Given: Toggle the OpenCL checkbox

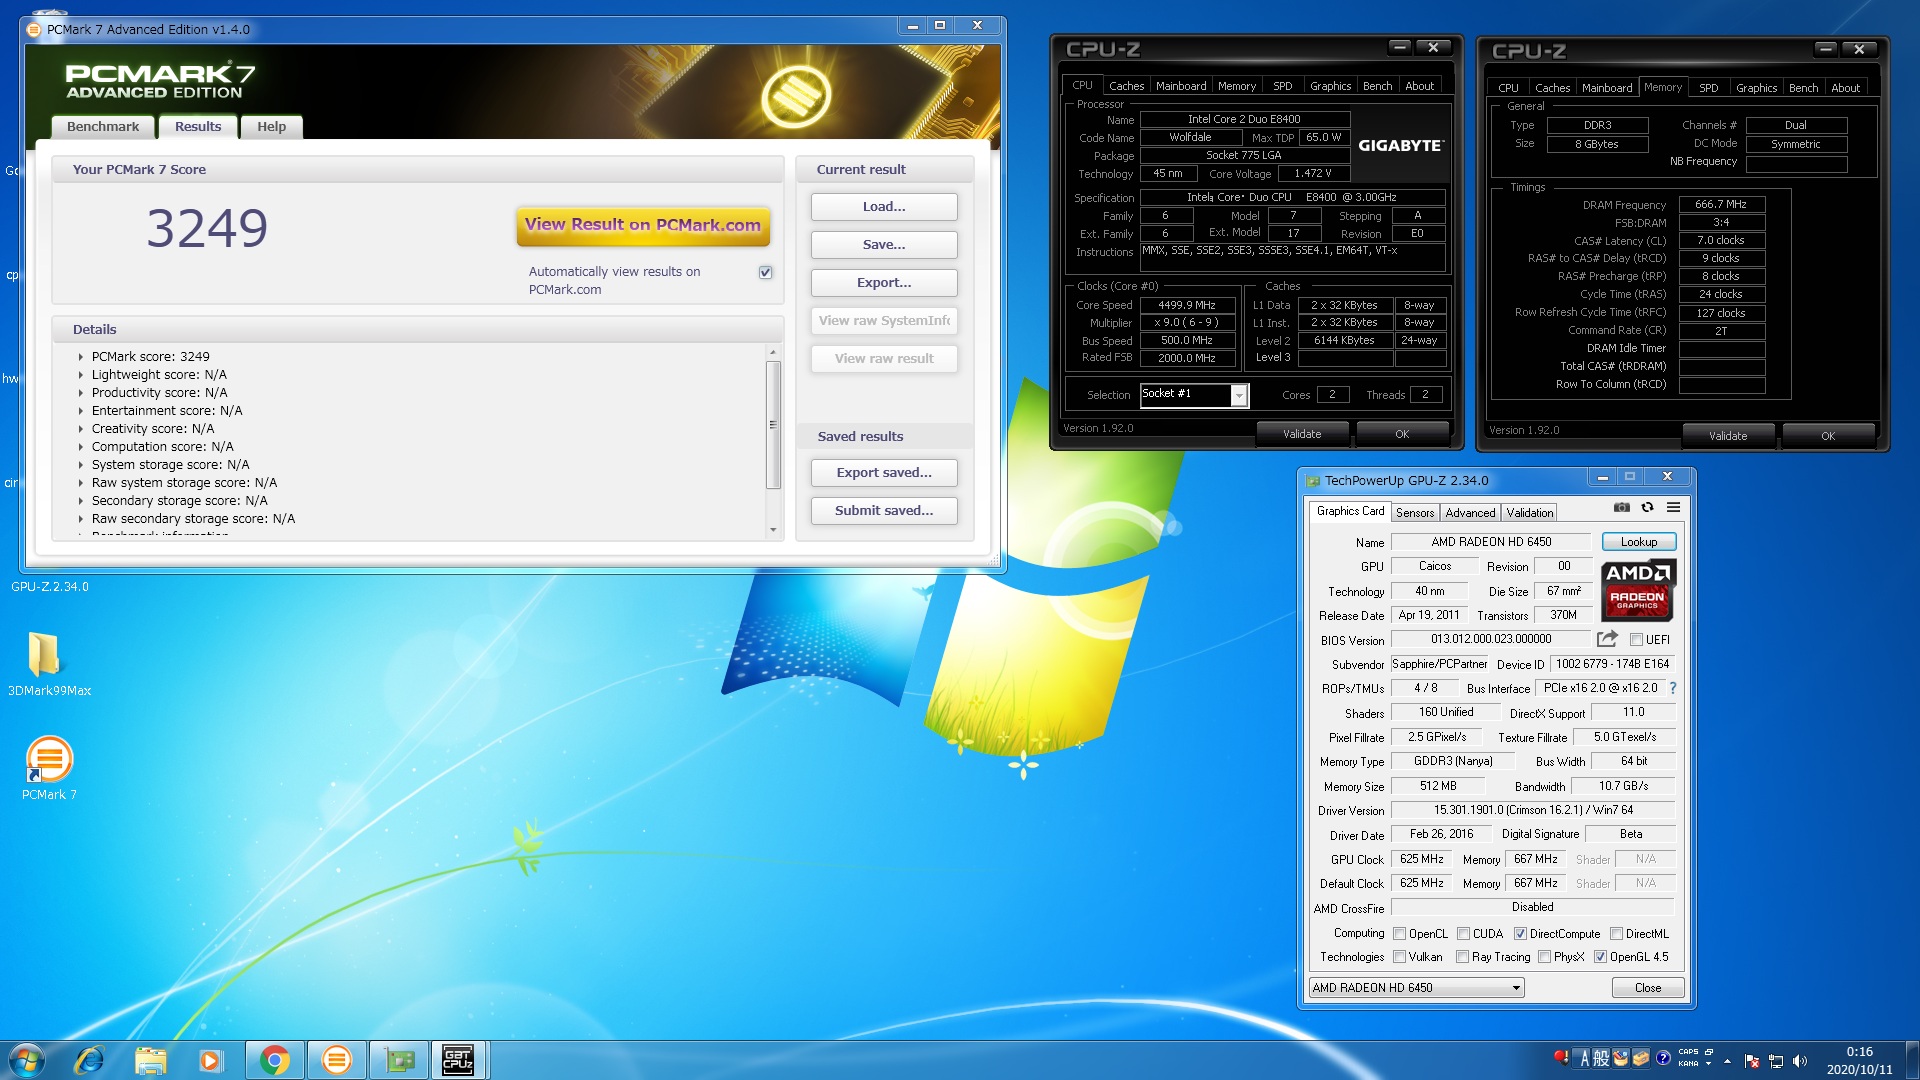Looking at the screenshot, I should point(1400,934).
